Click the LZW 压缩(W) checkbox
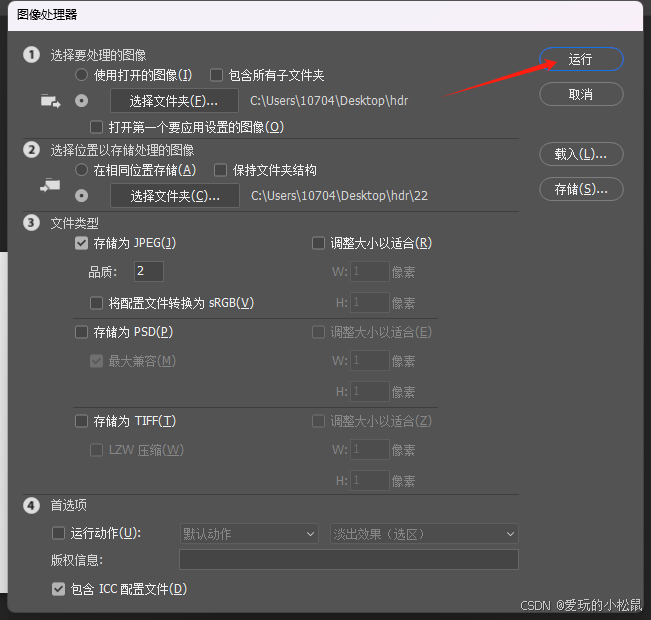The image size is (651, 620). [x=96, y=450]
